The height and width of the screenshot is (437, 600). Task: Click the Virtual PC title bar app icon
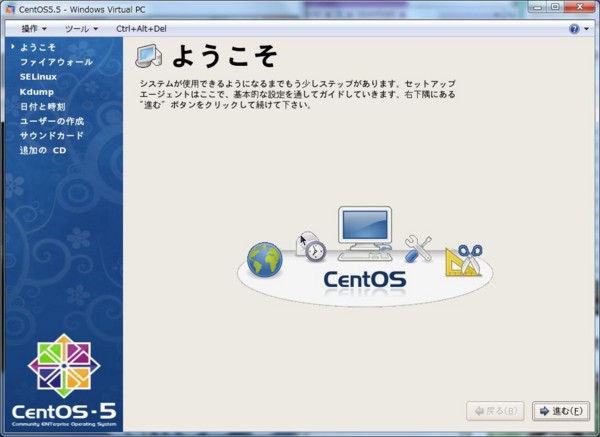[x=10, y=9]
